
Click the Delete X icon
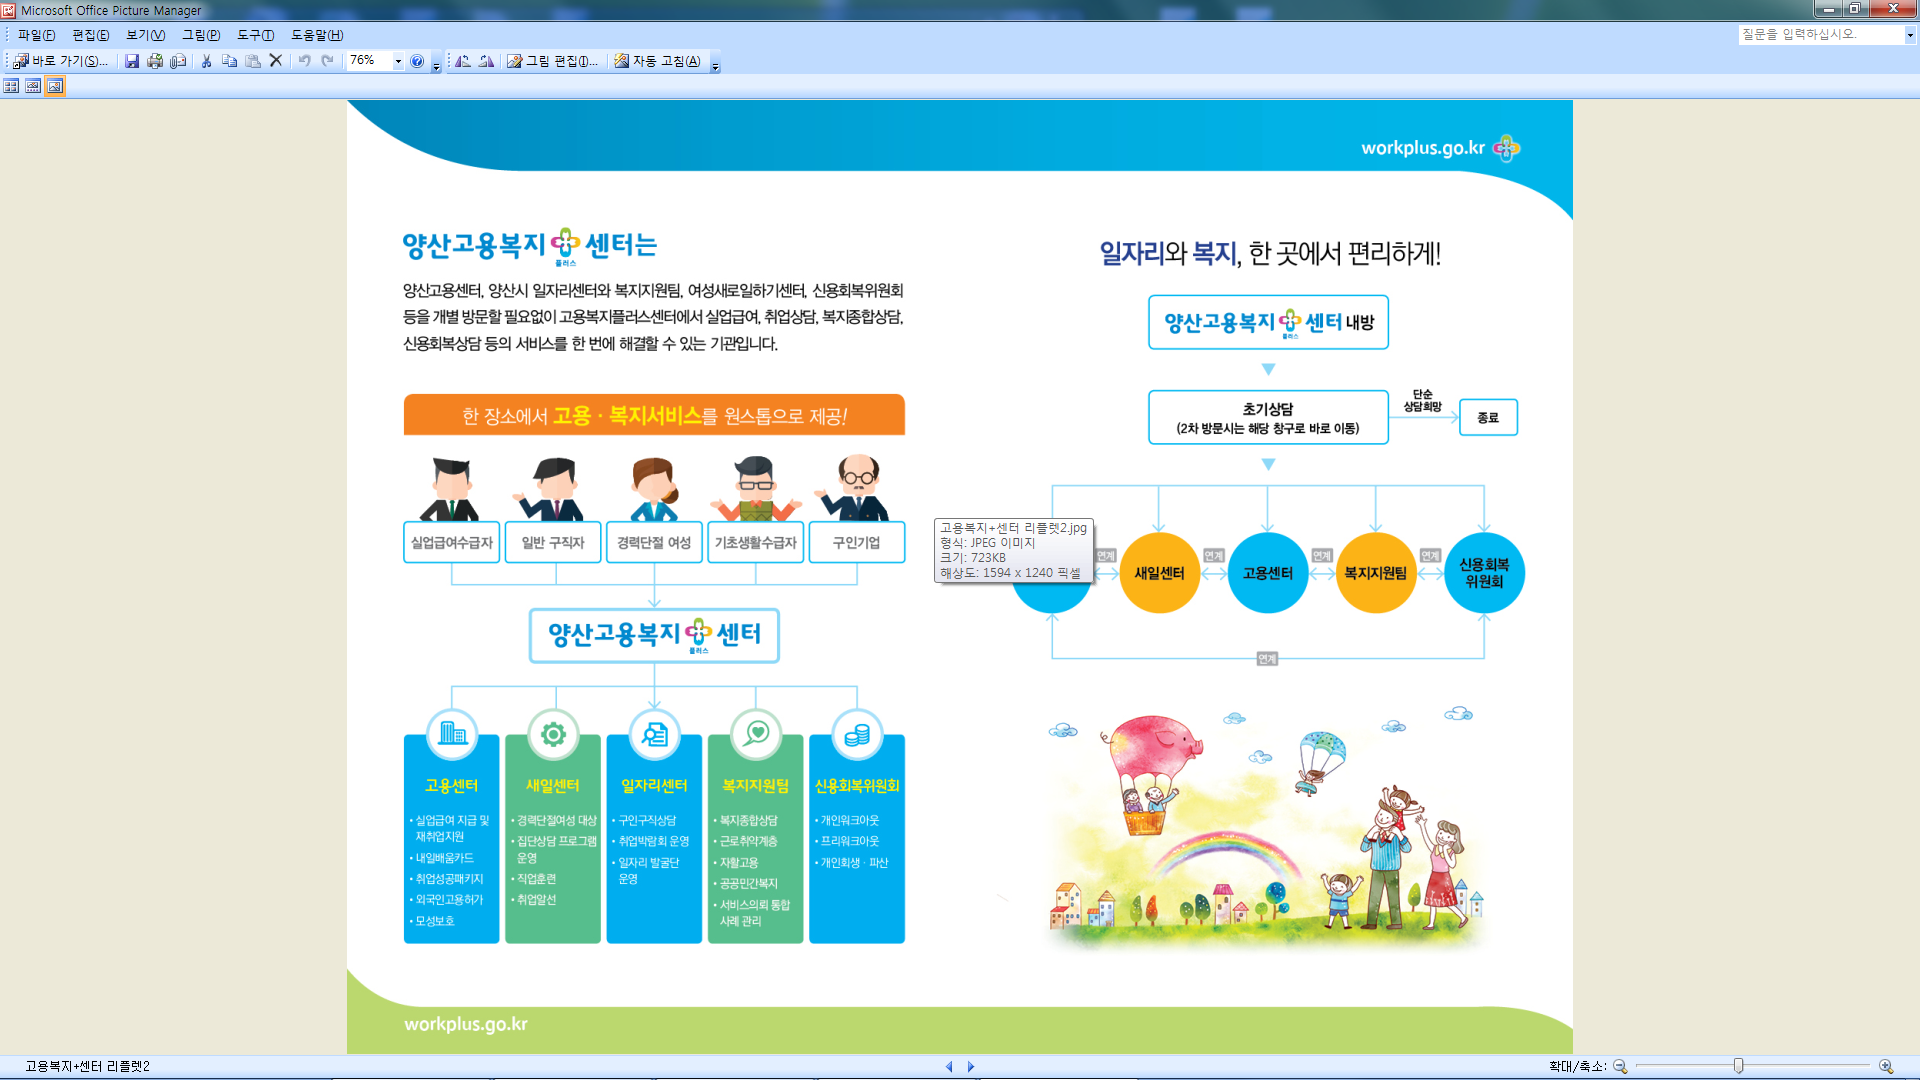pos(276,61)
